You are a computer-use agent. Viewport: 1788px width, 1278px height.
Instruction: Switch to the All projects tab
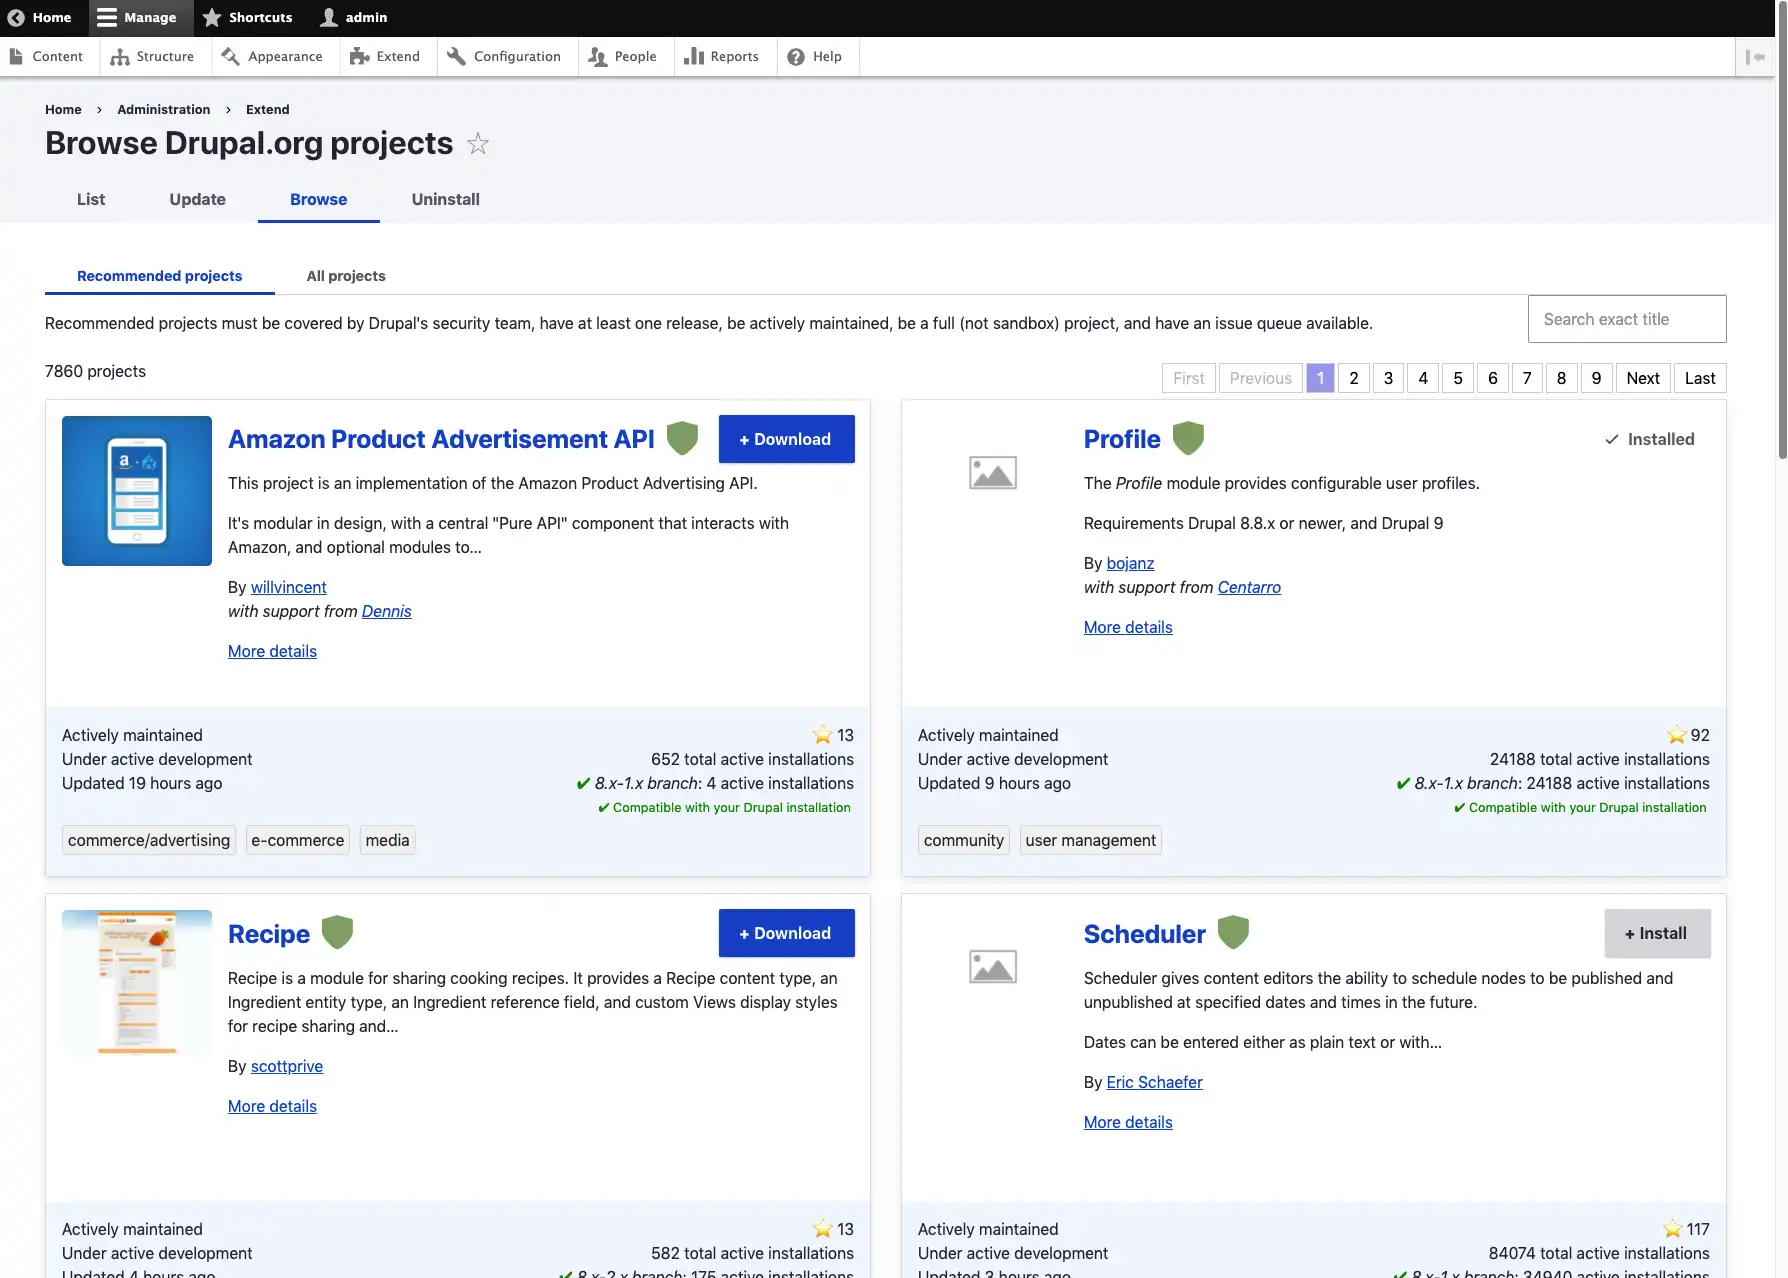[345, 276]
